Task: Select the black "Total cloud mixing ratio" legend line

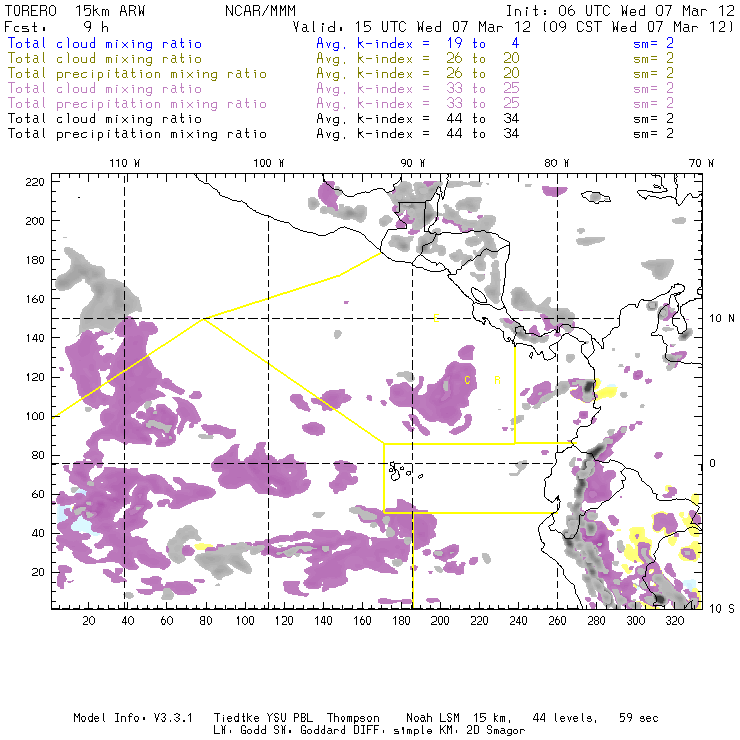Action: pos(105,119)
